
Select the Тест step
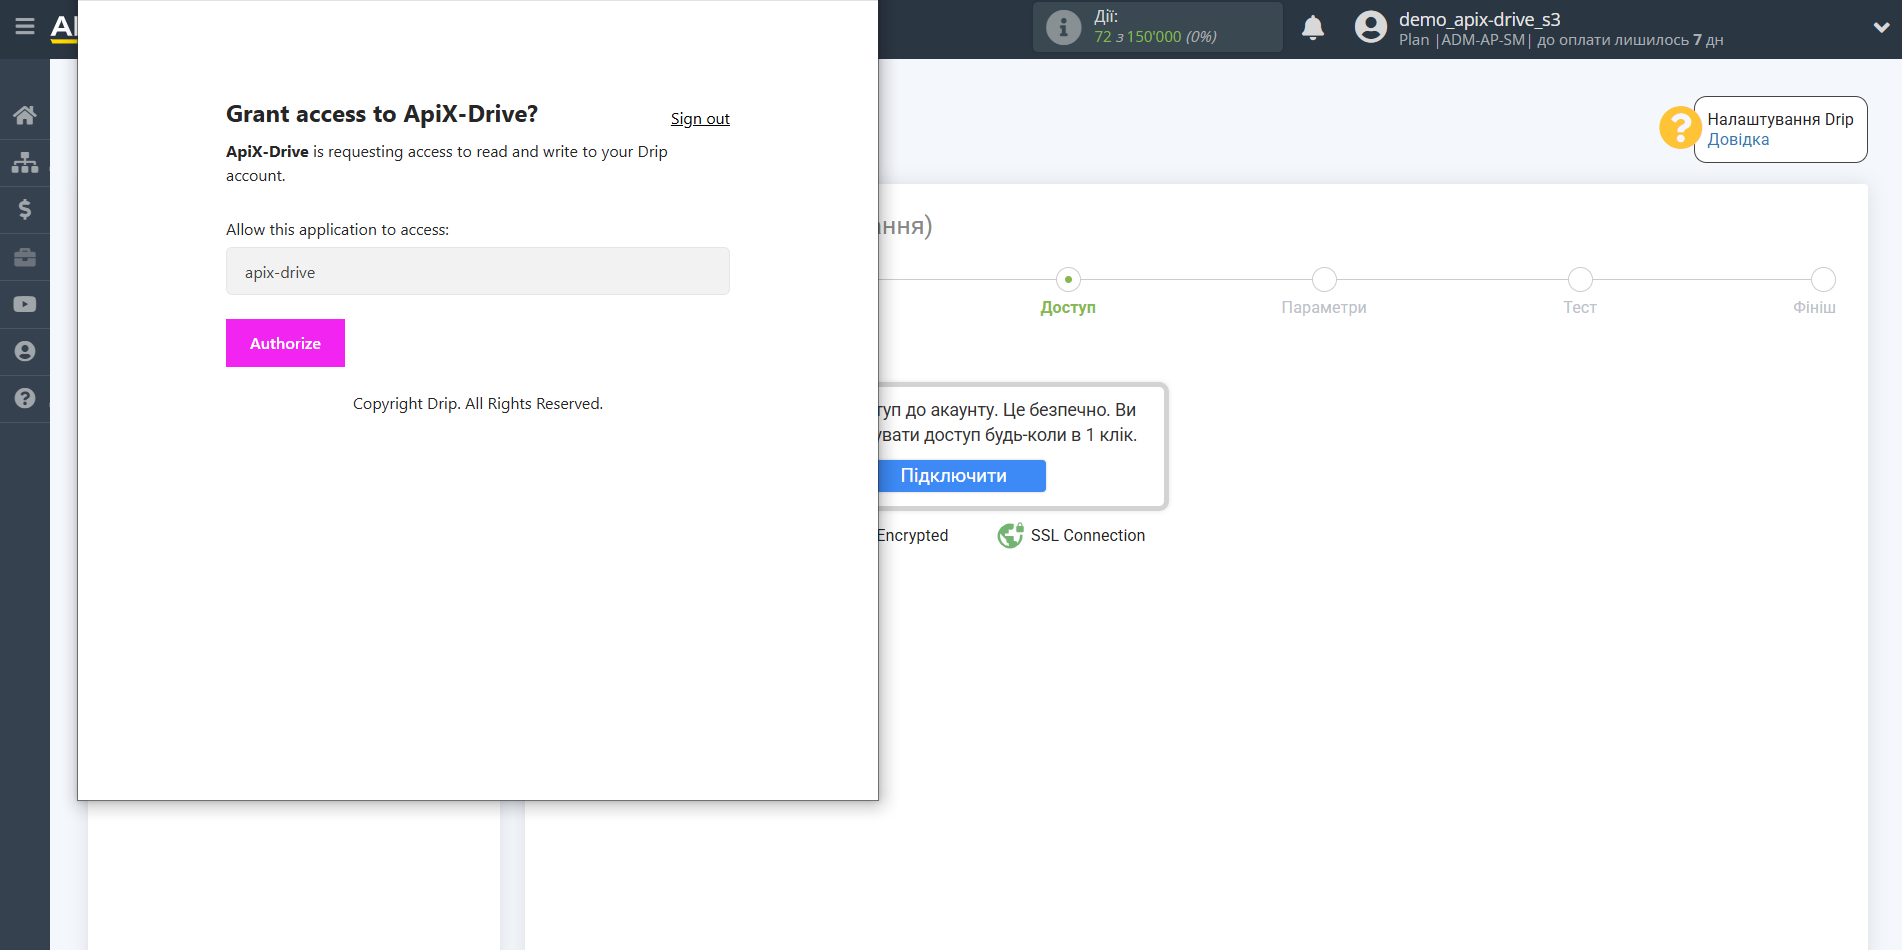tap(1580, 292)
